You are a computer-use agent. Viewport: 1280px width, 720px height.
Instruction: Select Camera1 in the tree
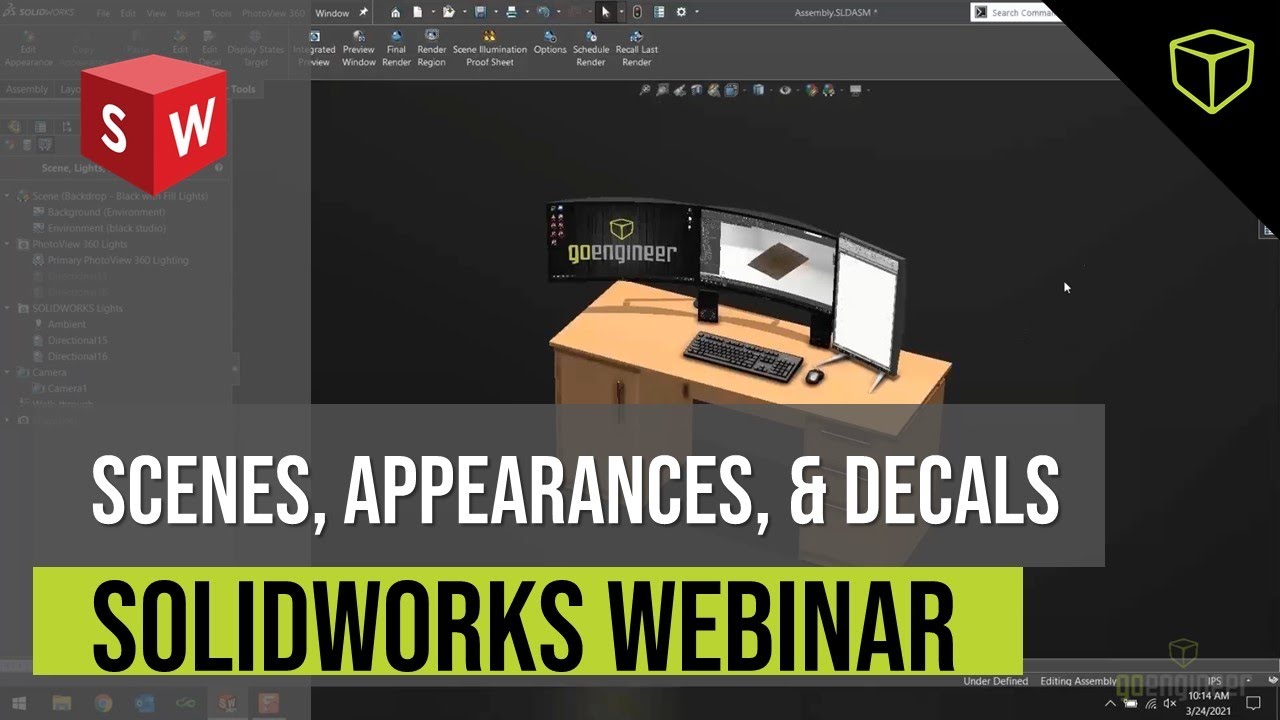[67, 388]
